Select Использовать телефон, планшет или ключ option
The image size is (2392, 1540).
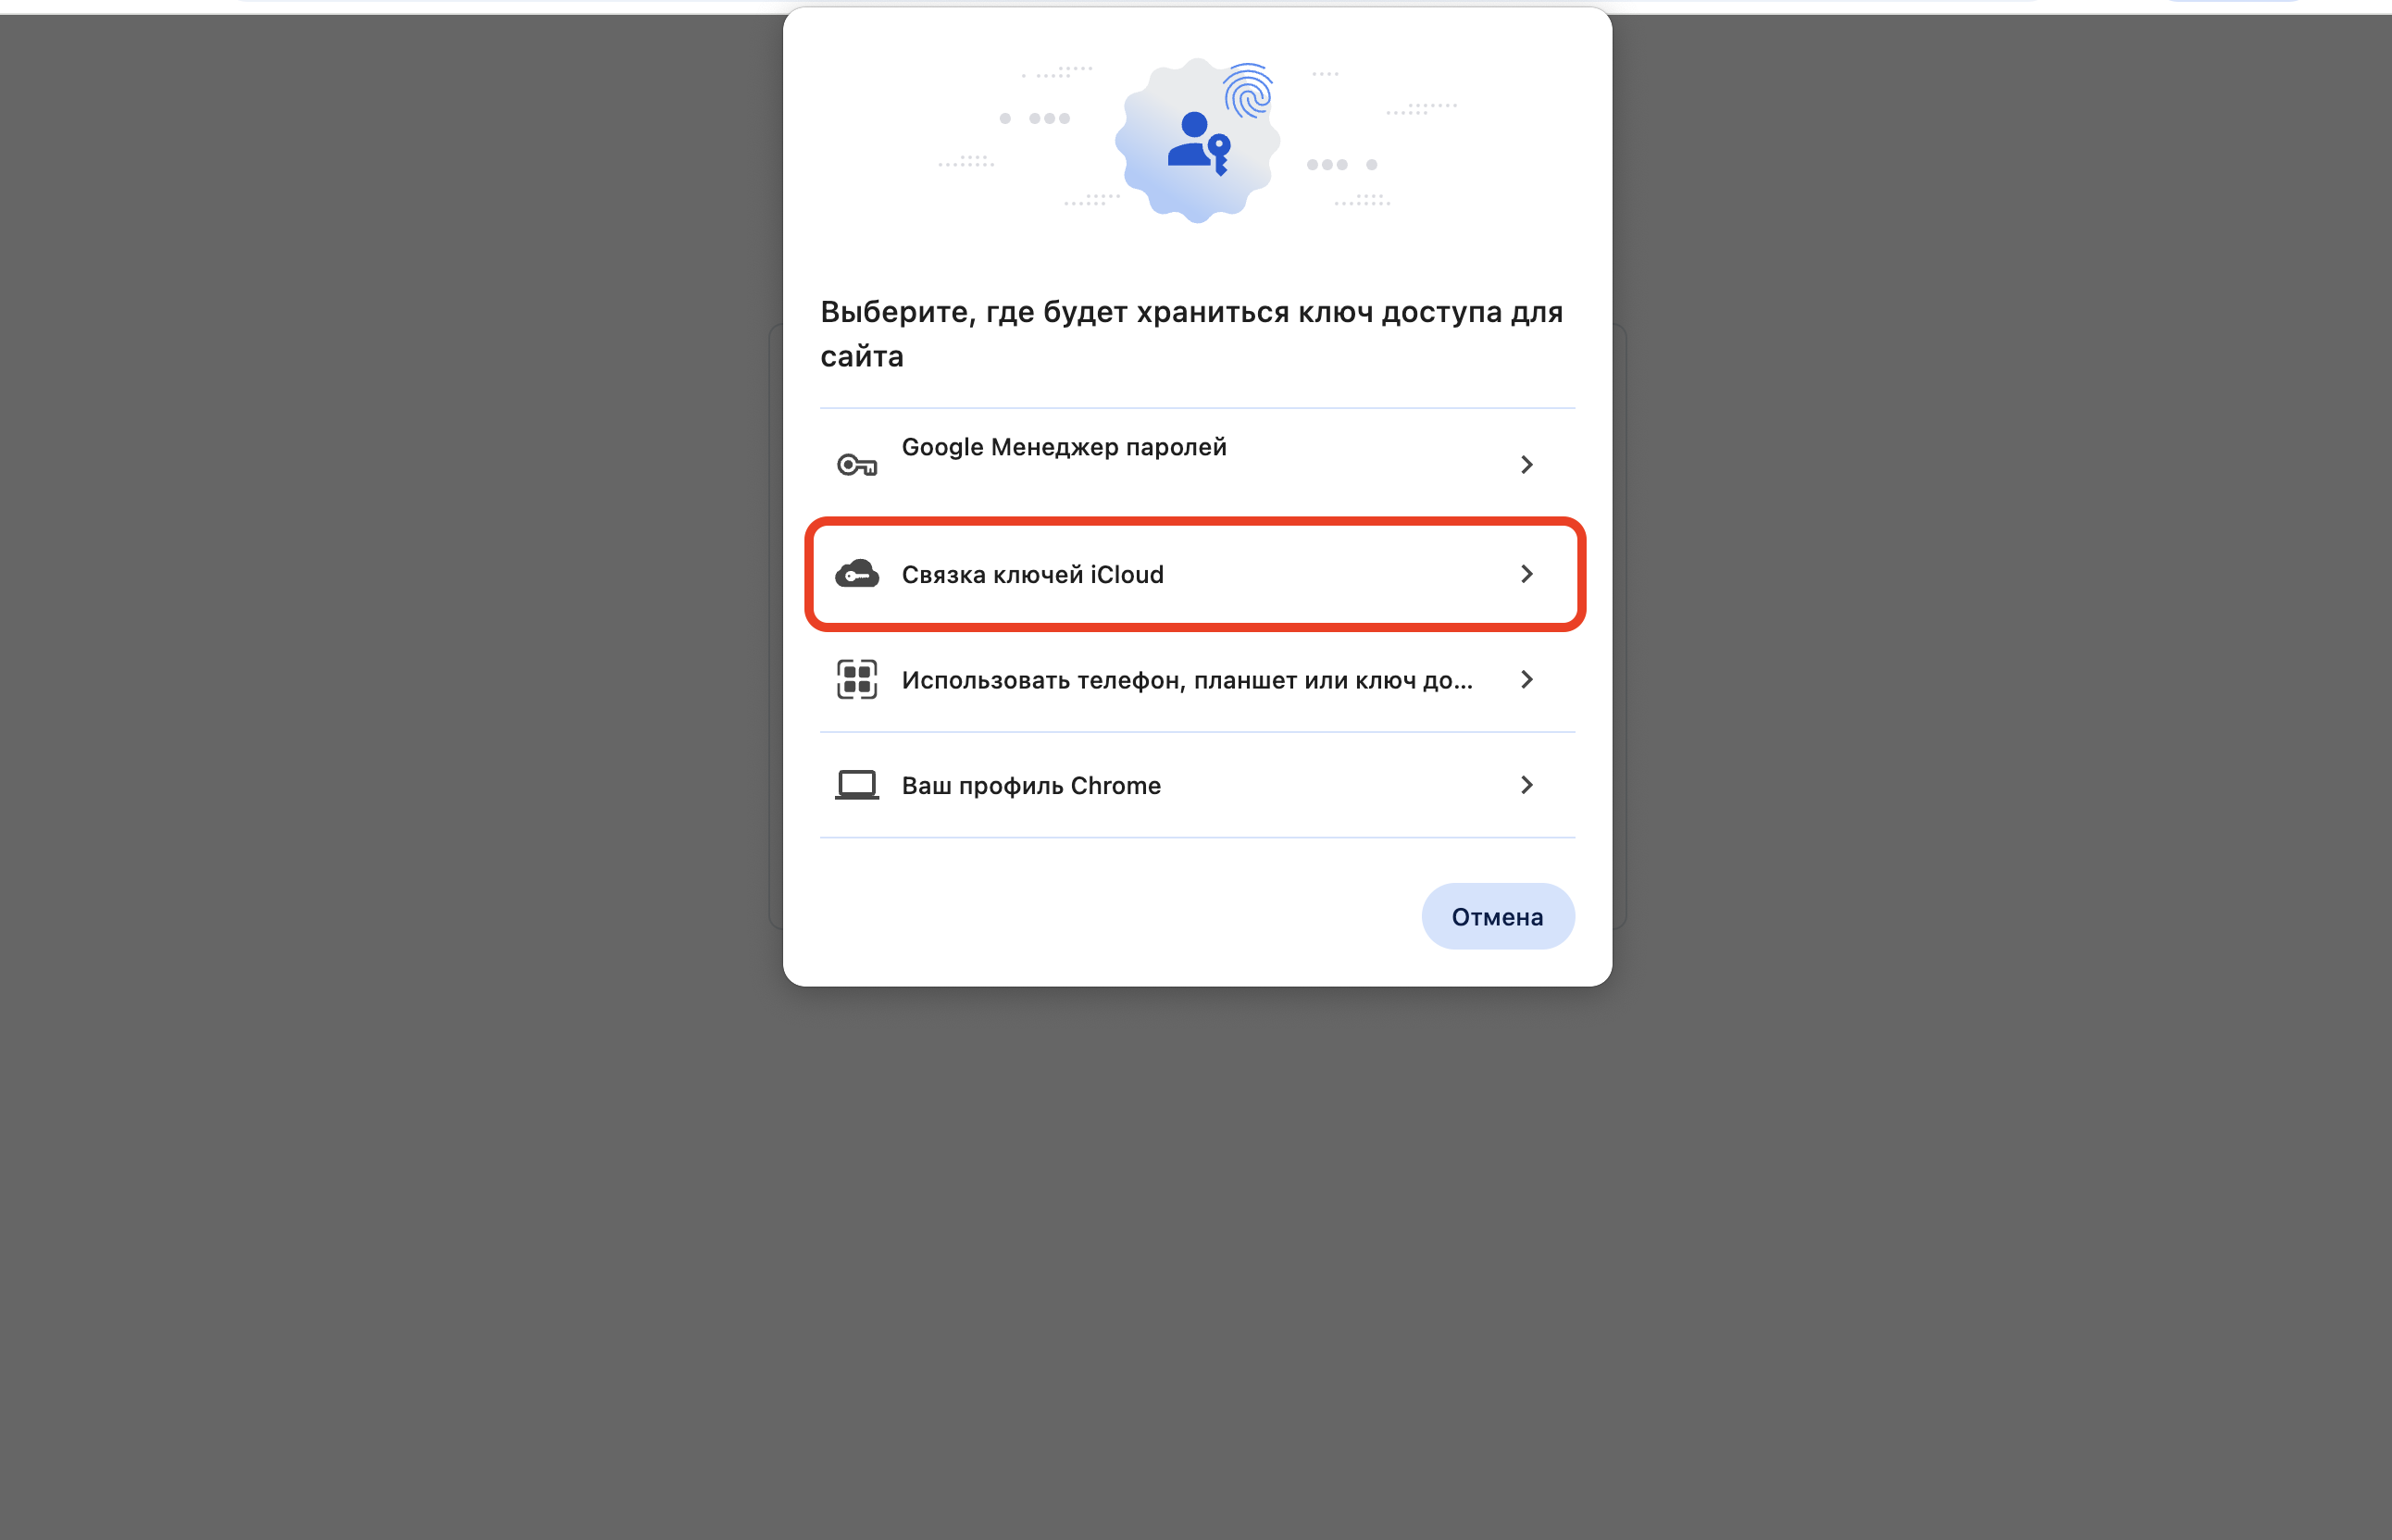point(1197,680)
